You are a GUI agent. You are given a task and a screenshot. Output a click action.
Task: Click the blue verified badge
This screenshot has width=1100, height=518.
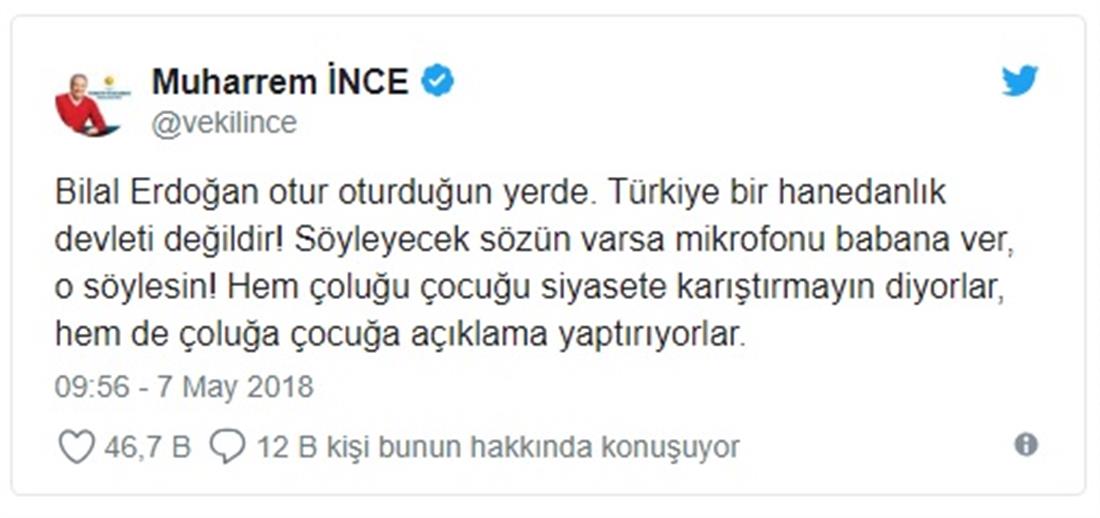(x=437, y=81)
